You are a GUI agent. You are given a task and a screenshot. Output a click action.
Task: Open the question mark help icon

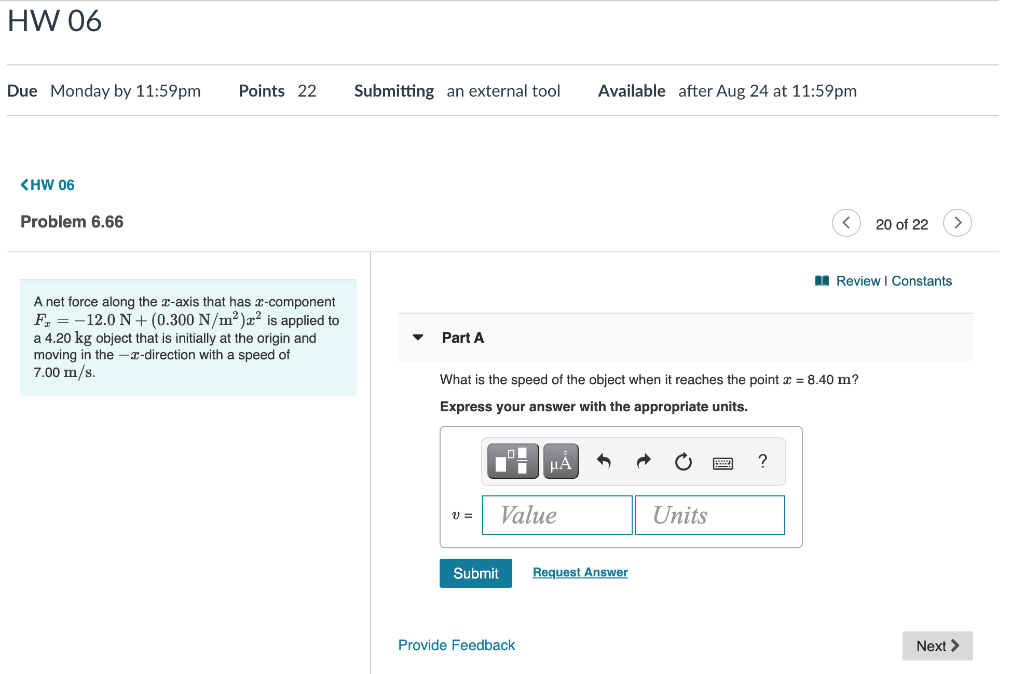pos(762,461)
